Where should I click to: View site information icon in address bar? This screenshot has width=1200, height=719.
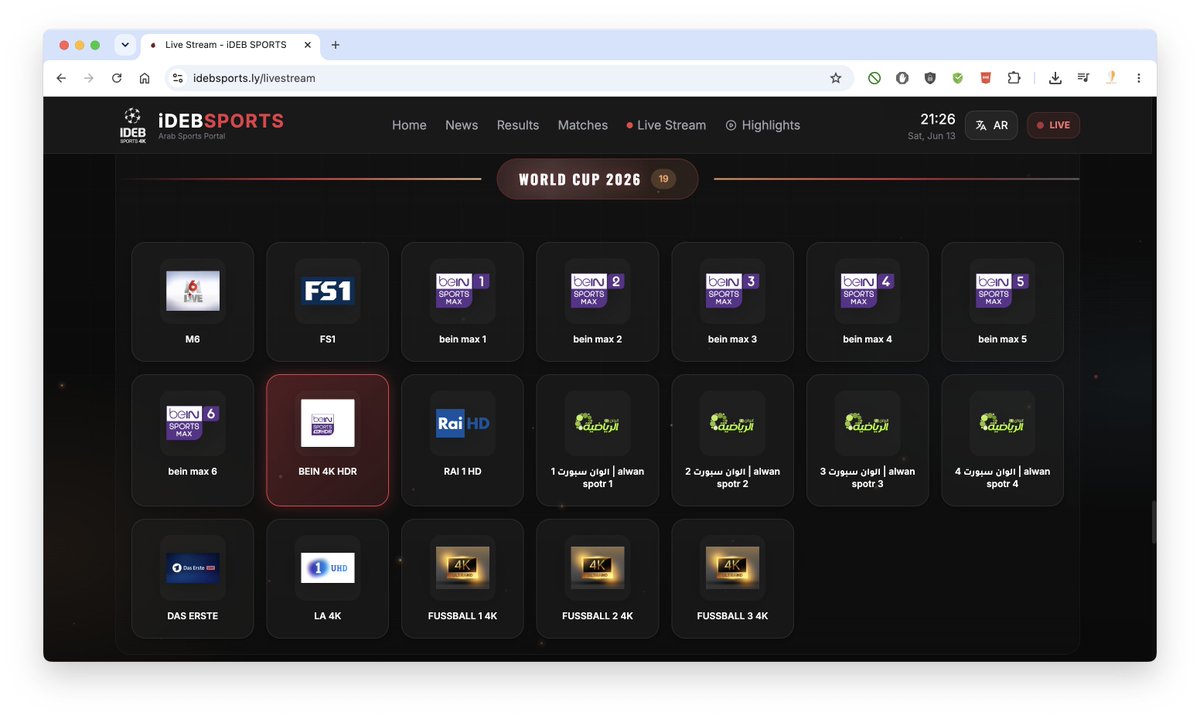click(177, 78)
